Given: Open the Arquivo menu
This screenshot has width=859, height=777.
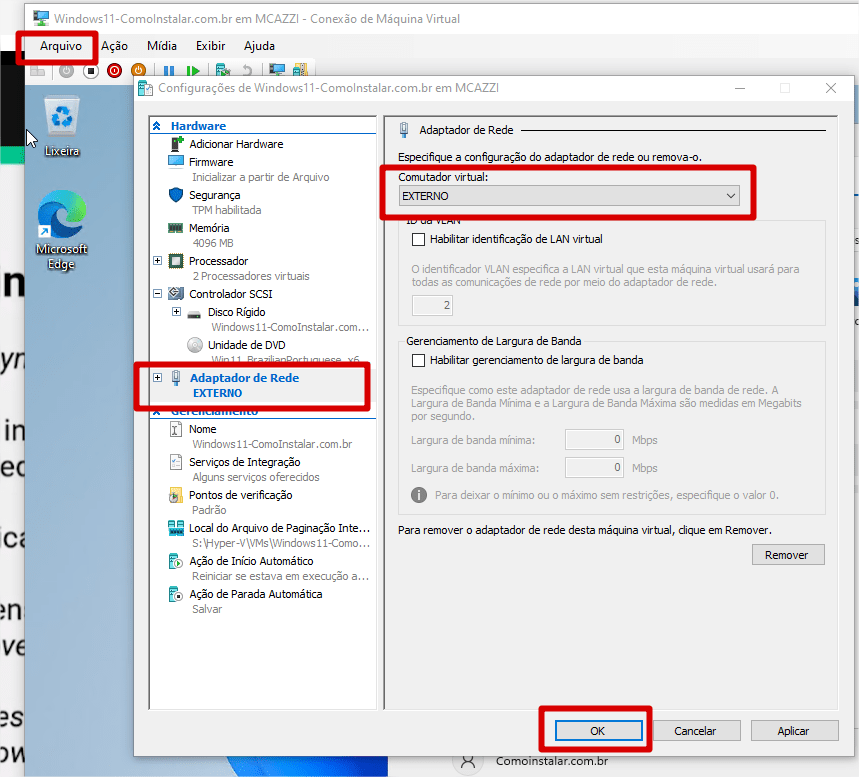Looking at the screenshot, I should [x=61, y=46].
